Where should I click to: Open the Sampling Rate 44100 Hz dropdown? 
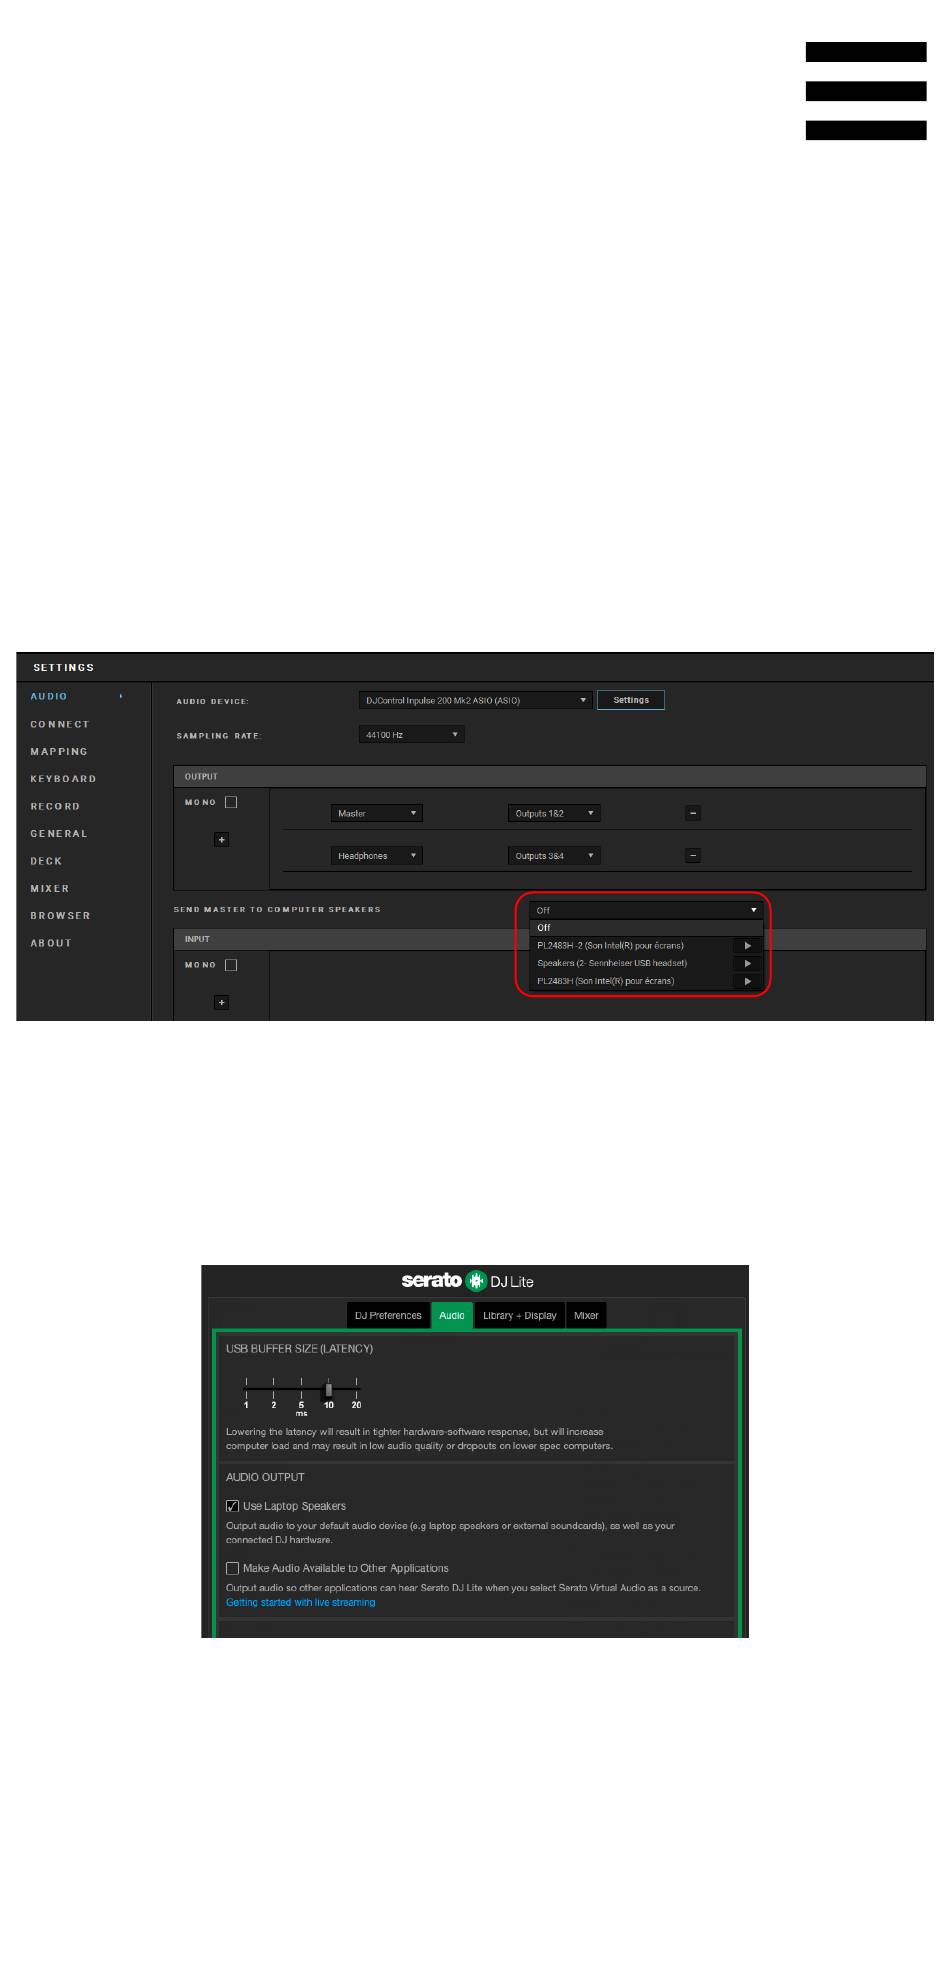pos(411,735)
